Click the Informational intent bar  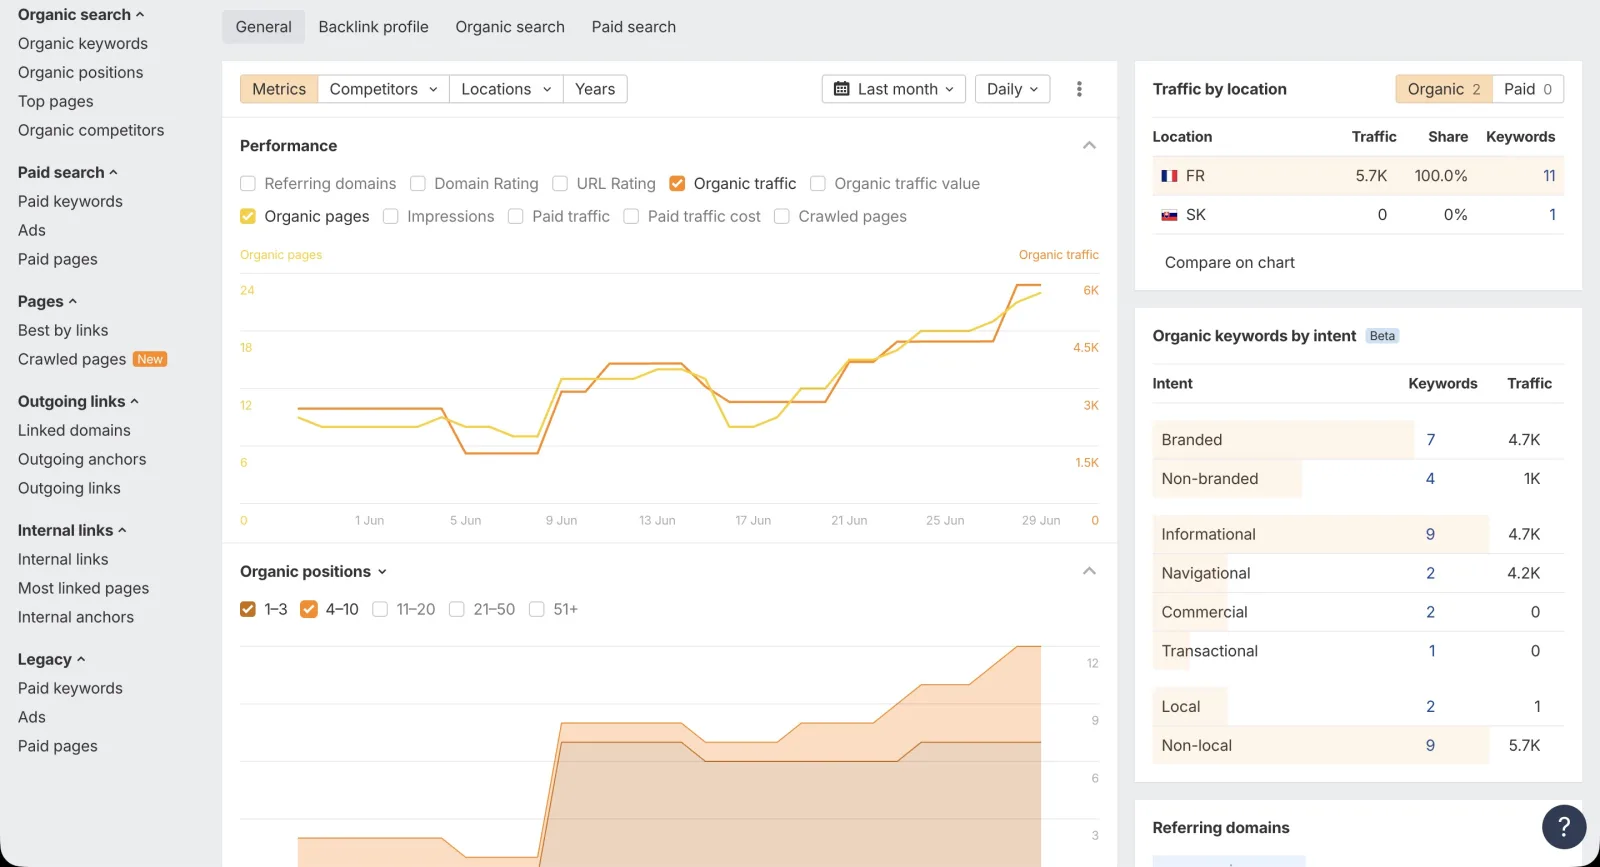pos(1320,534)
